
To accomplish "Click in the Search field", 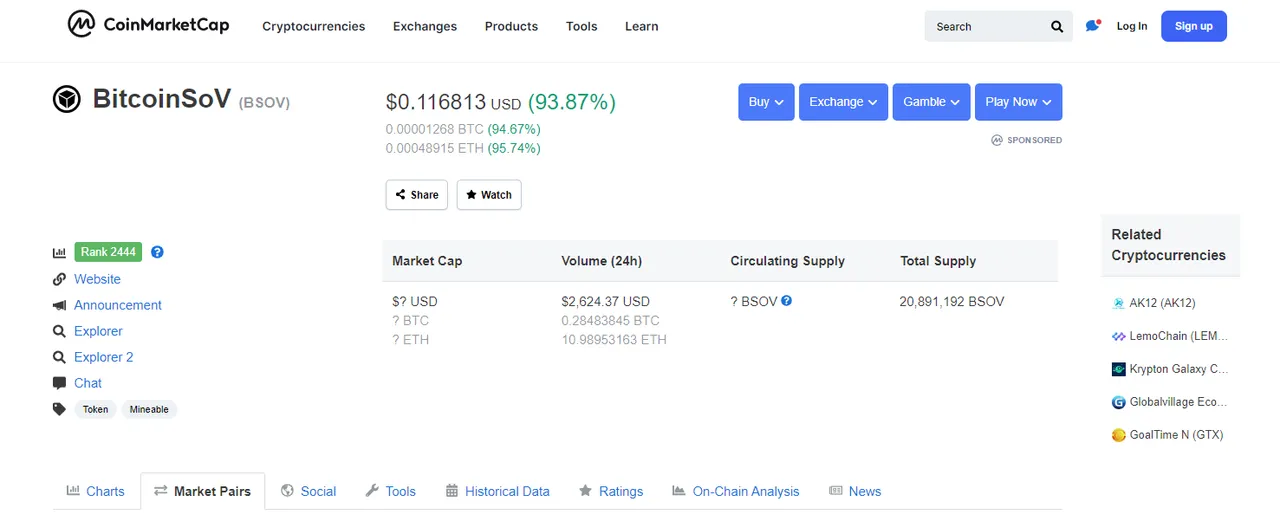I will 985,27.
